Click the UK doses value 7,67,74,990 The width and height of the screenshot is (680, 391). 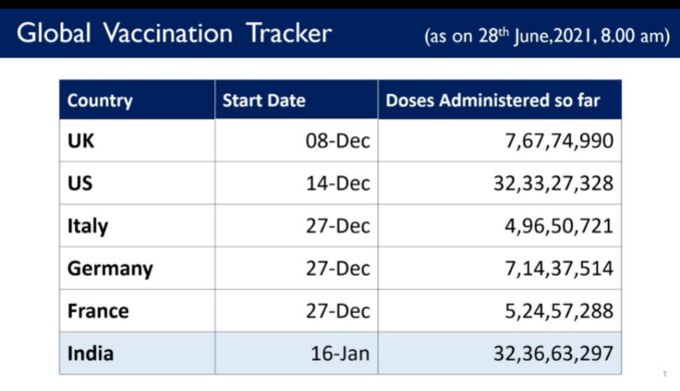[x=559, y=141]
